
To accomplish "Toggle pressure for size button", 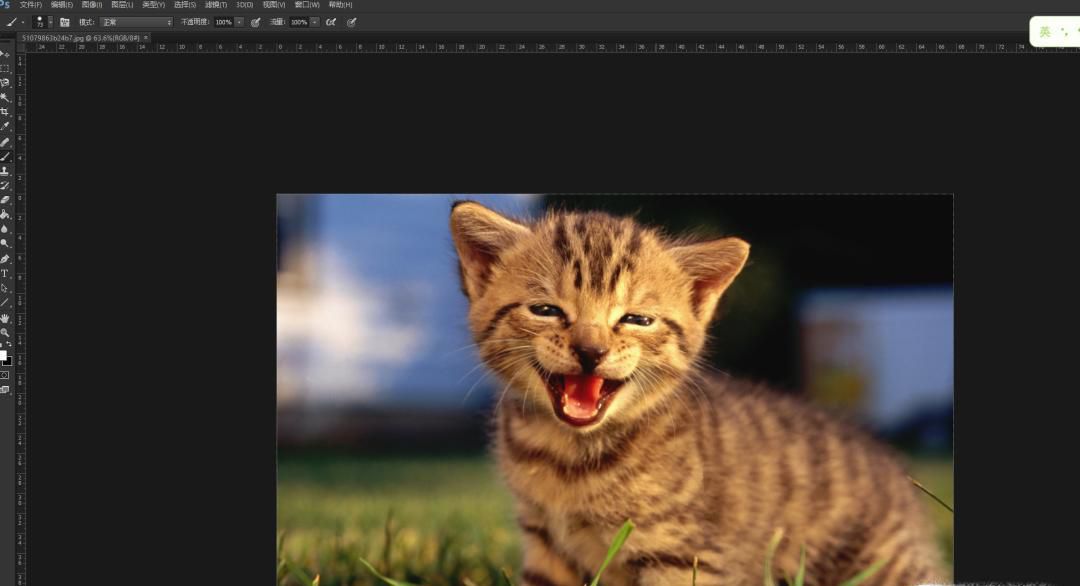I will click(x=351, y=22).
